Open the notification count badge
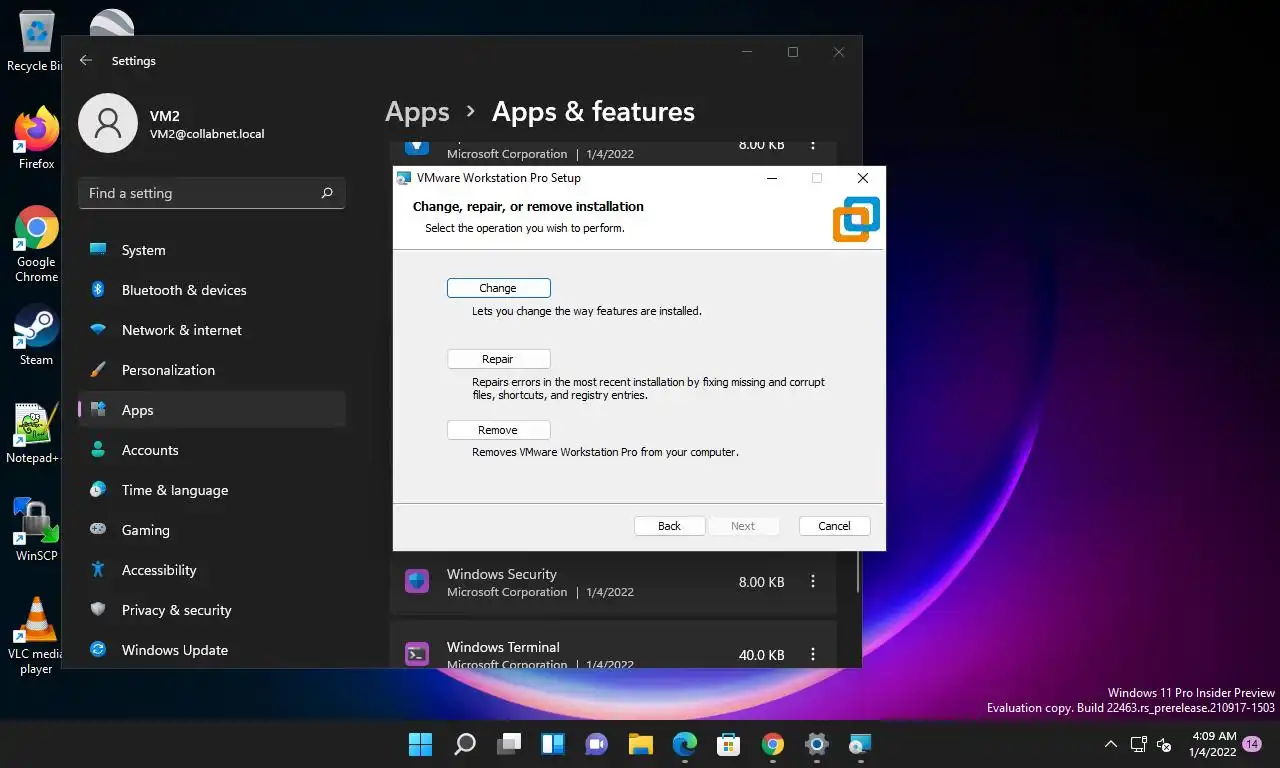 coord(1252,744)
